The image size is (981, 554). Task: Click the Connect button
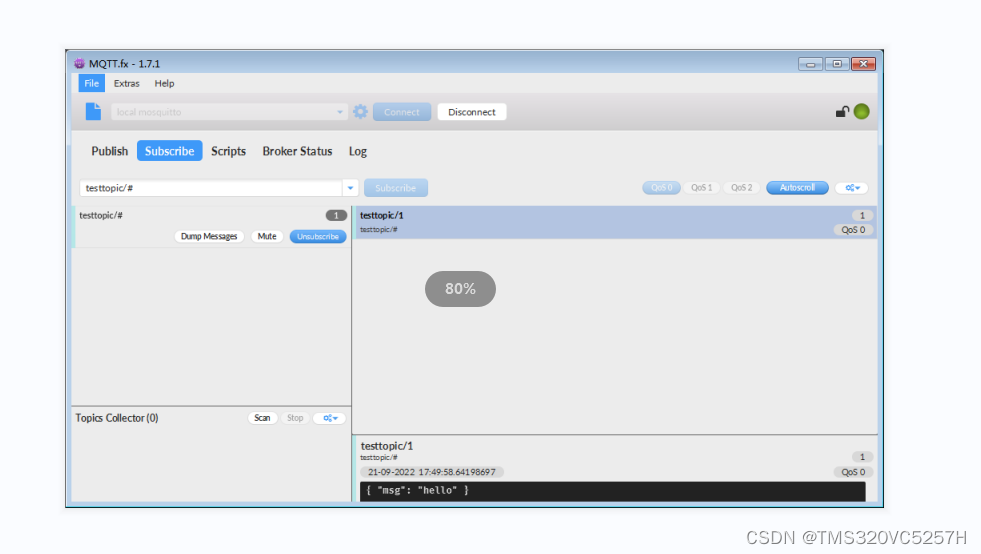[402, 112]
